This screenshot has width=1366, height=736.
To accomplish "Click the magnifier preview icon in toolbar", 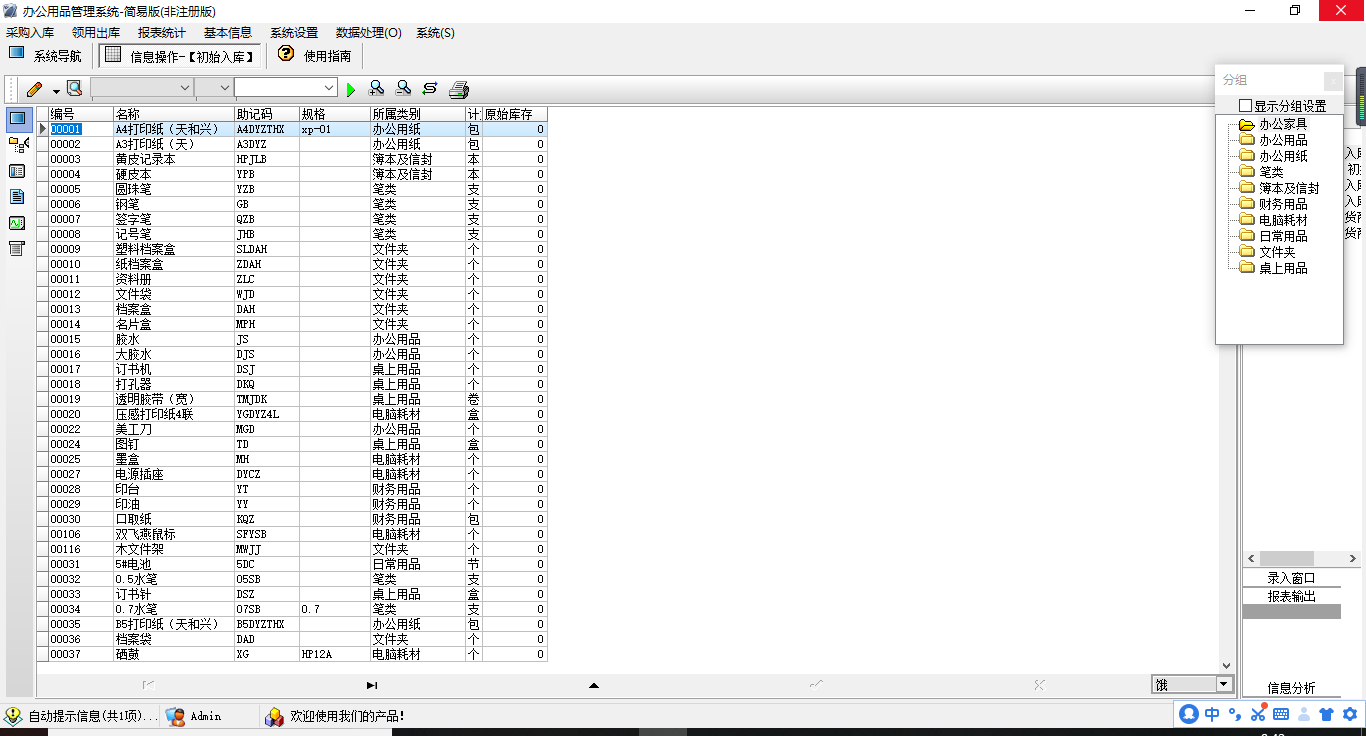I will point(74,89).
